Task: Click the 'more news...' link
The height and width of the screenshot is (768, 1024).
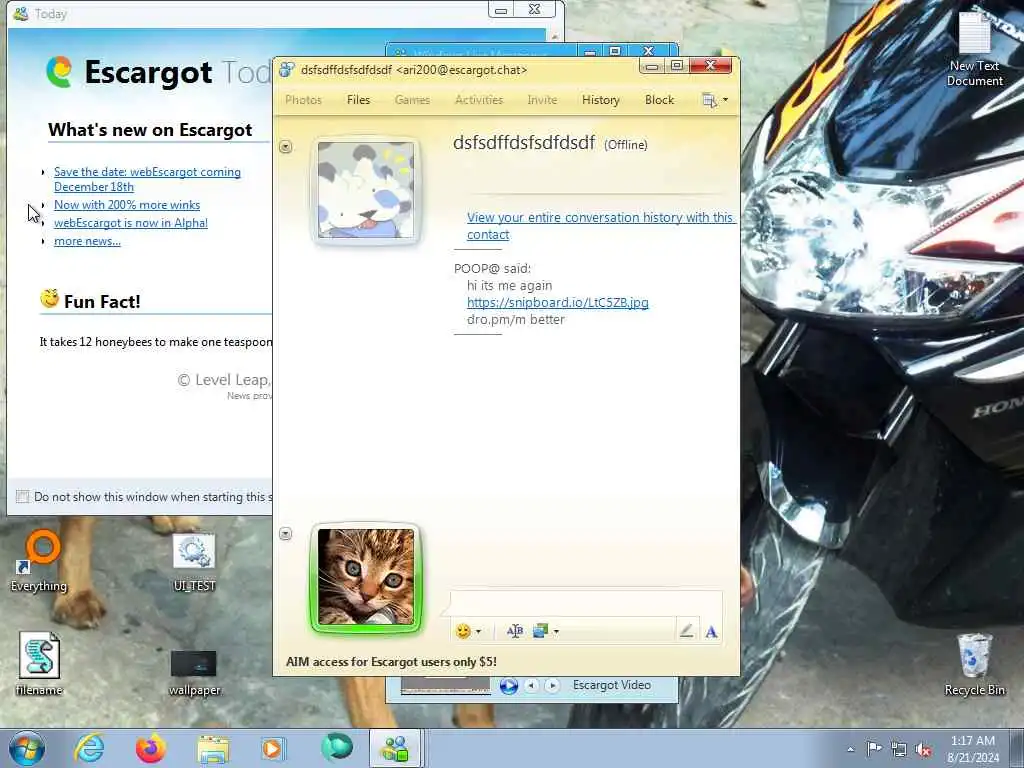Action: (87, 241)
